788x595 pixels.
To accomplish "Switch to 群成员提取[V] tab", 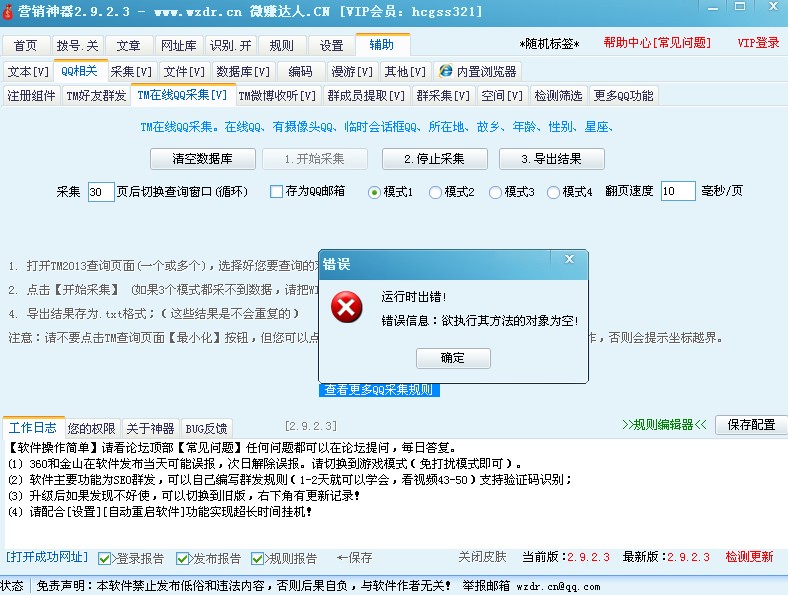I will tap(366, 95).
